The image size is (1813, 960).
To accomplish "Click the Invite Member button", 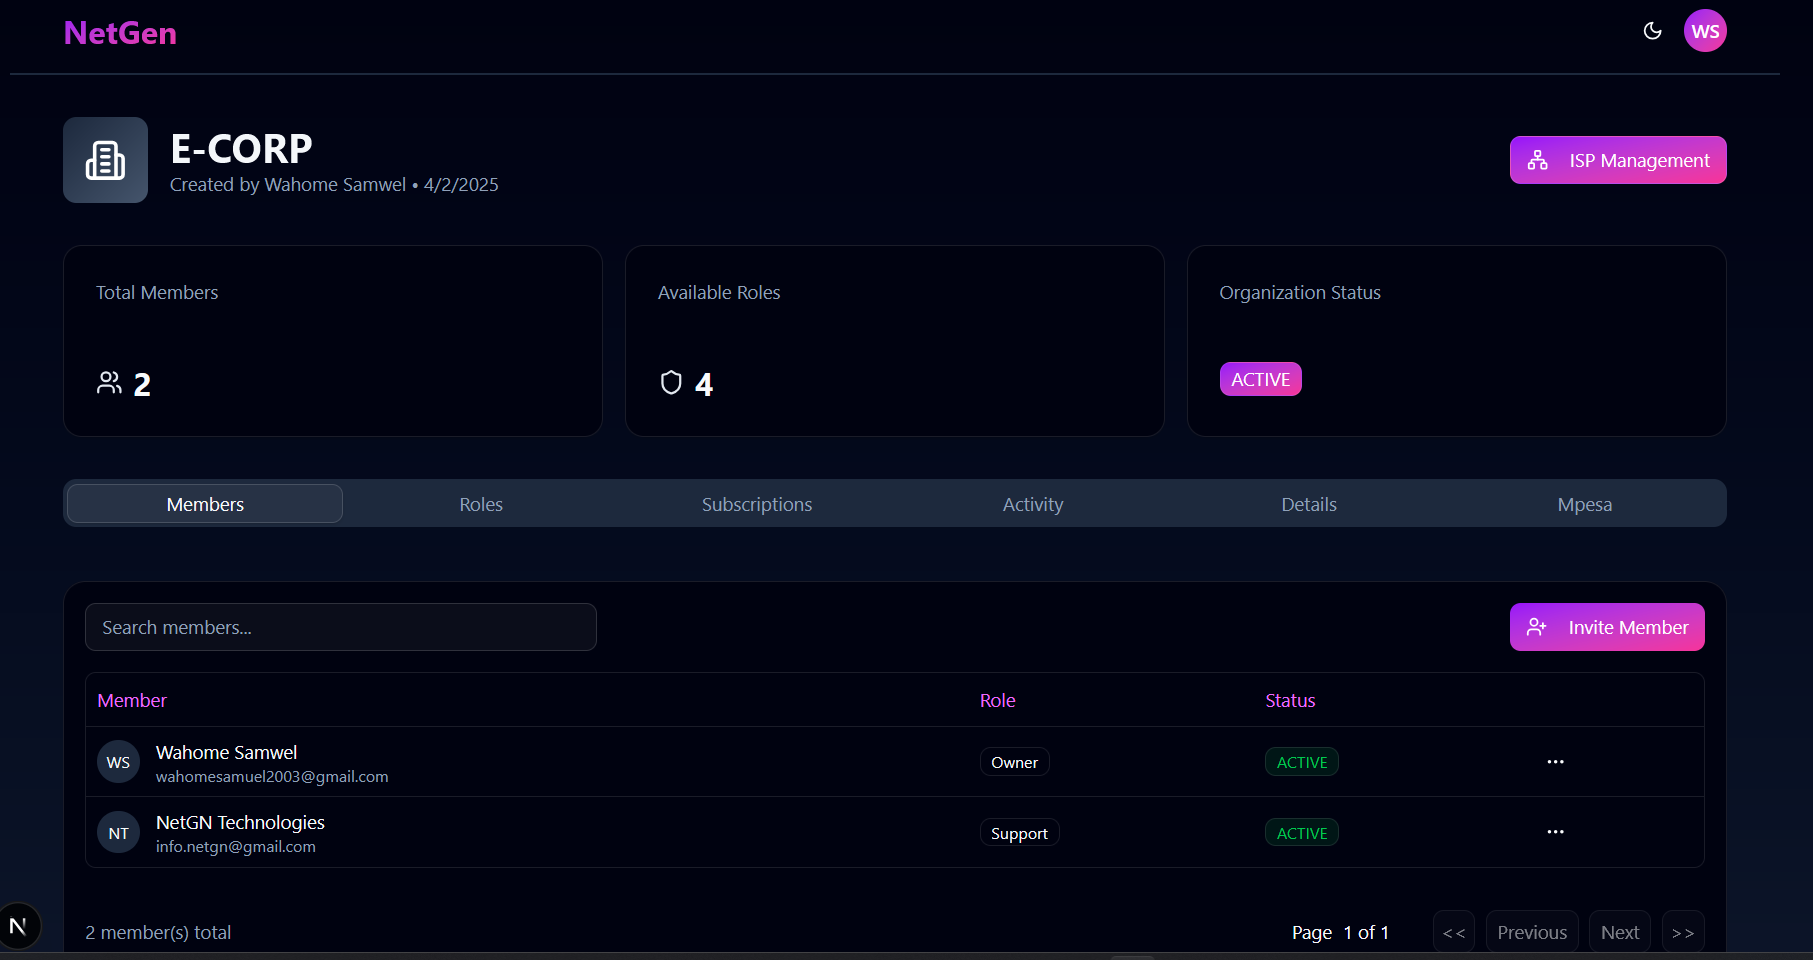I will pyautogui.click(x=1606, y=627).
